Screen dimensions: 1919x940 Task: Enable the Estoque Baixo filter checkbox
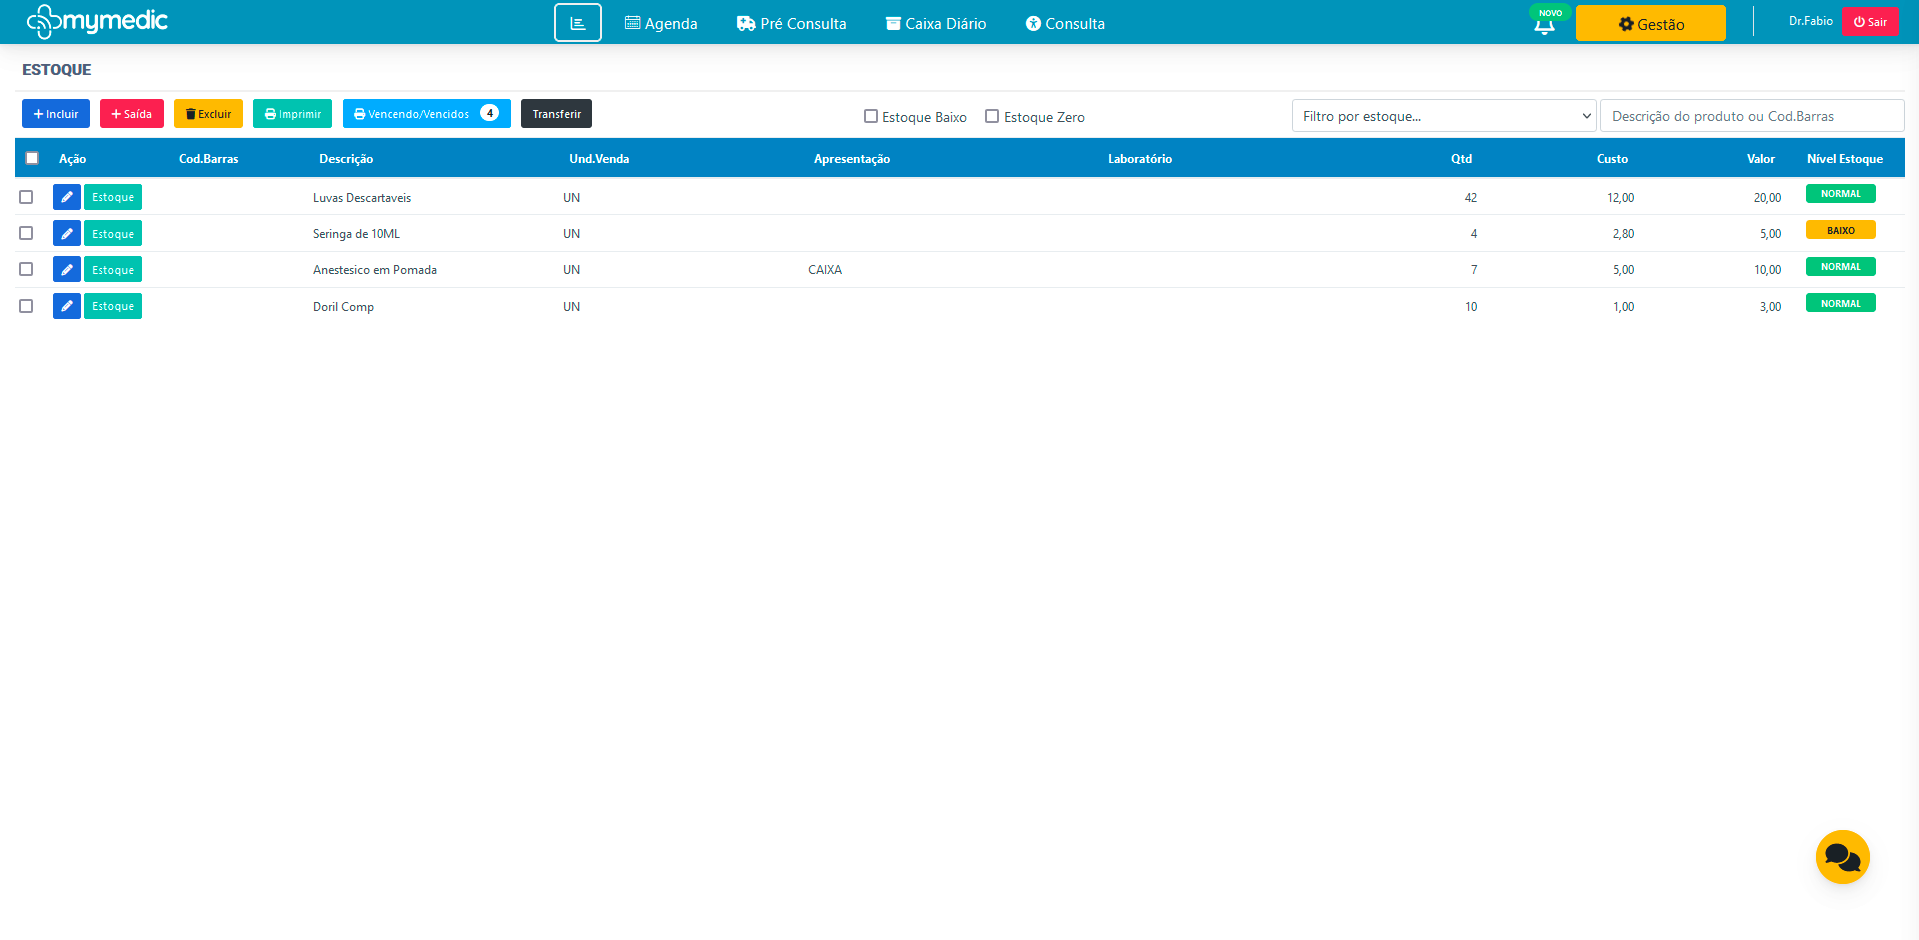click(x=871, y=116)
